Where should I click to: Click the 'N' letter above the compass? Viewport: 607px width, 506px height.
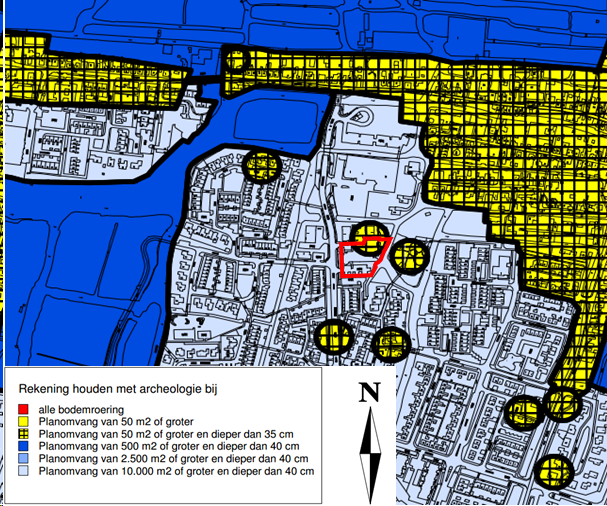click(370, 392)
